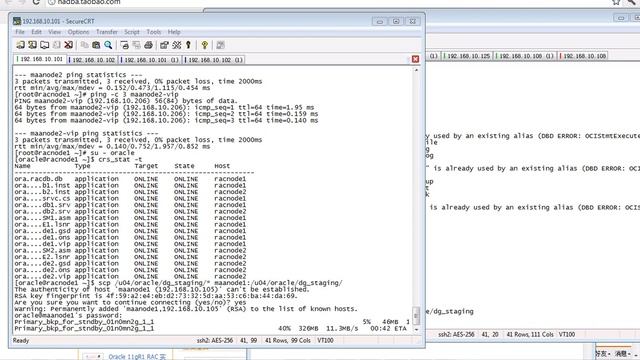This screenshot has width=640, height=360.
Task: Switch to the first 192.168.10.101 session tab
Action: (x=40, y=59)
